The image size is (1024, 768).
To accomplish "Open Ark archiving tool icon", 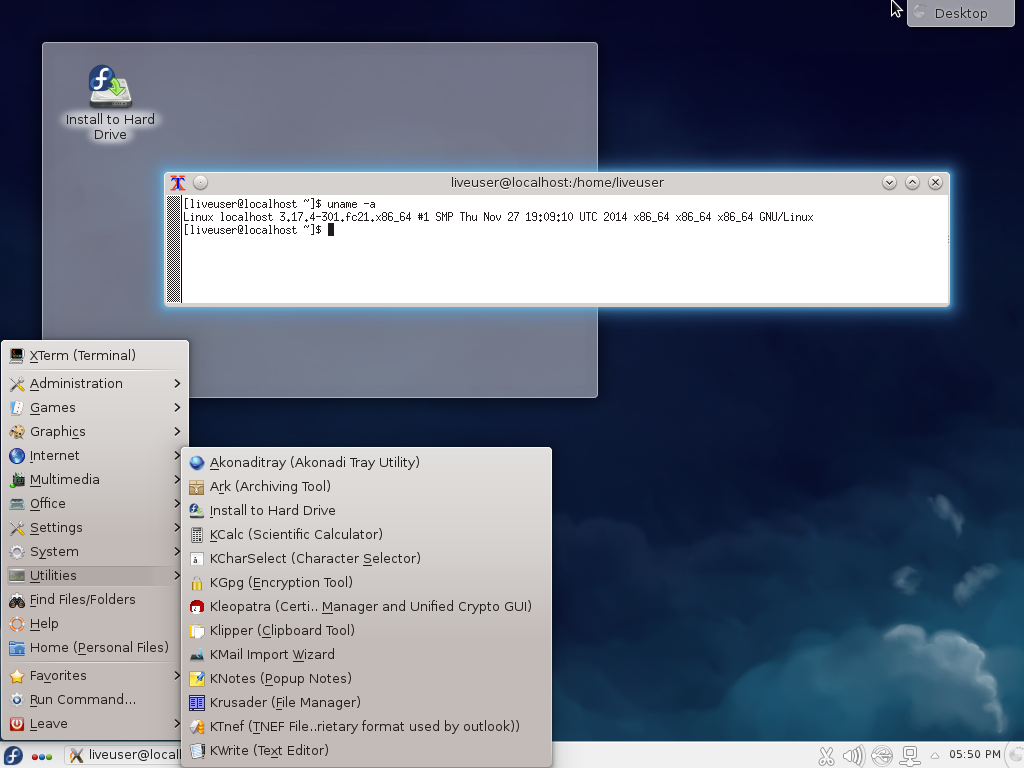I will [197, 487].
